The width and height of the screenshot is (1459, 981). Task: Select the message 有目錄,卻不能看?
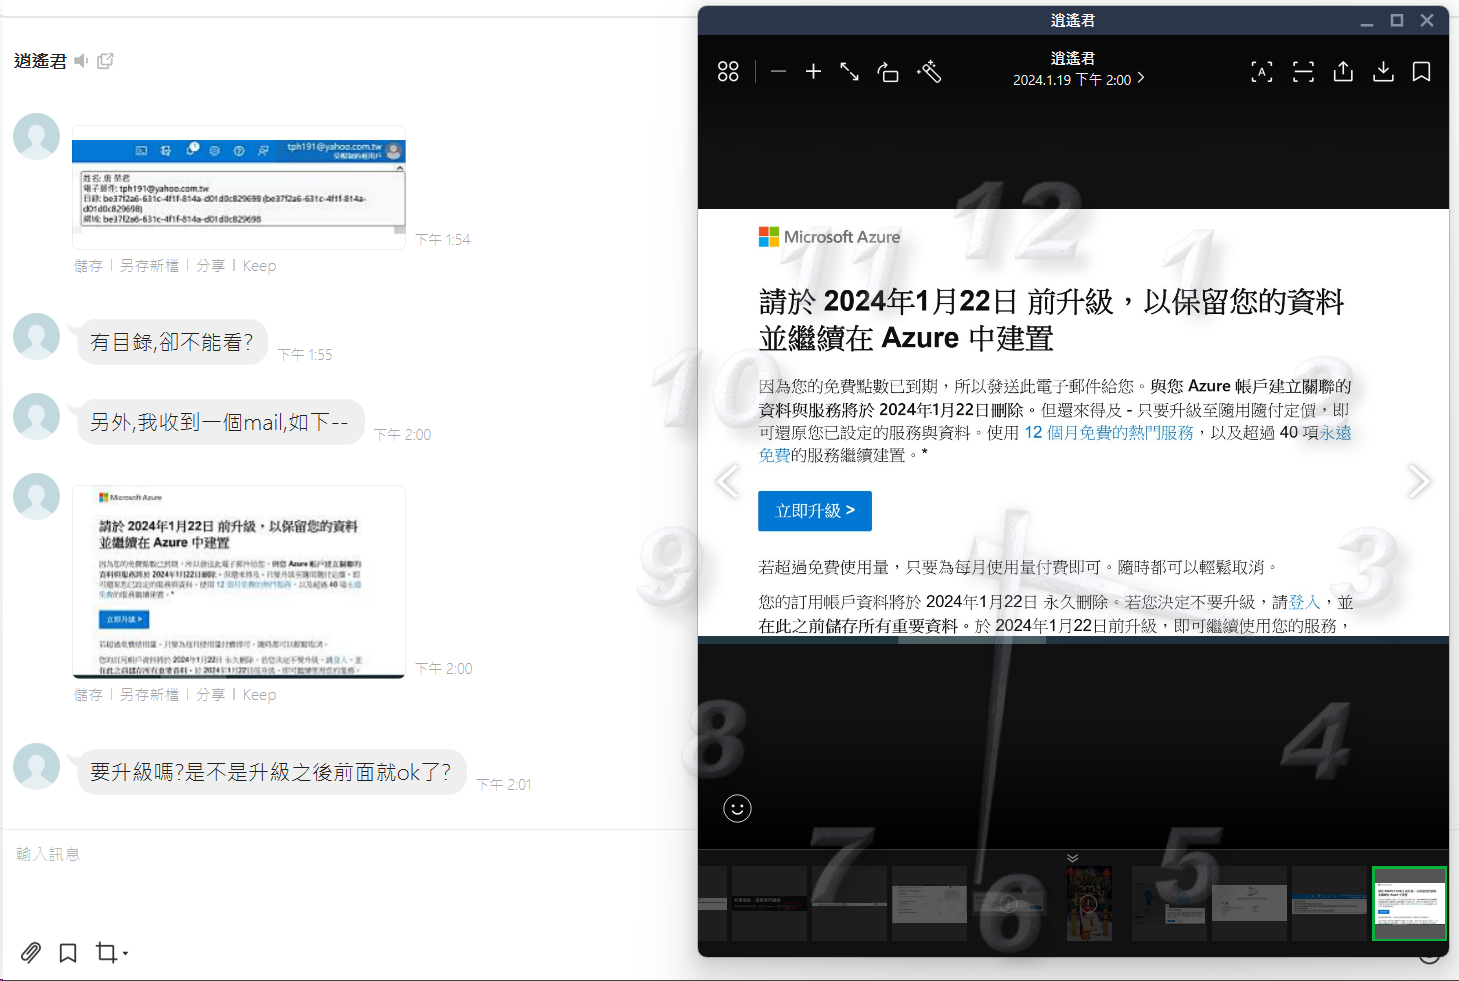172,342
